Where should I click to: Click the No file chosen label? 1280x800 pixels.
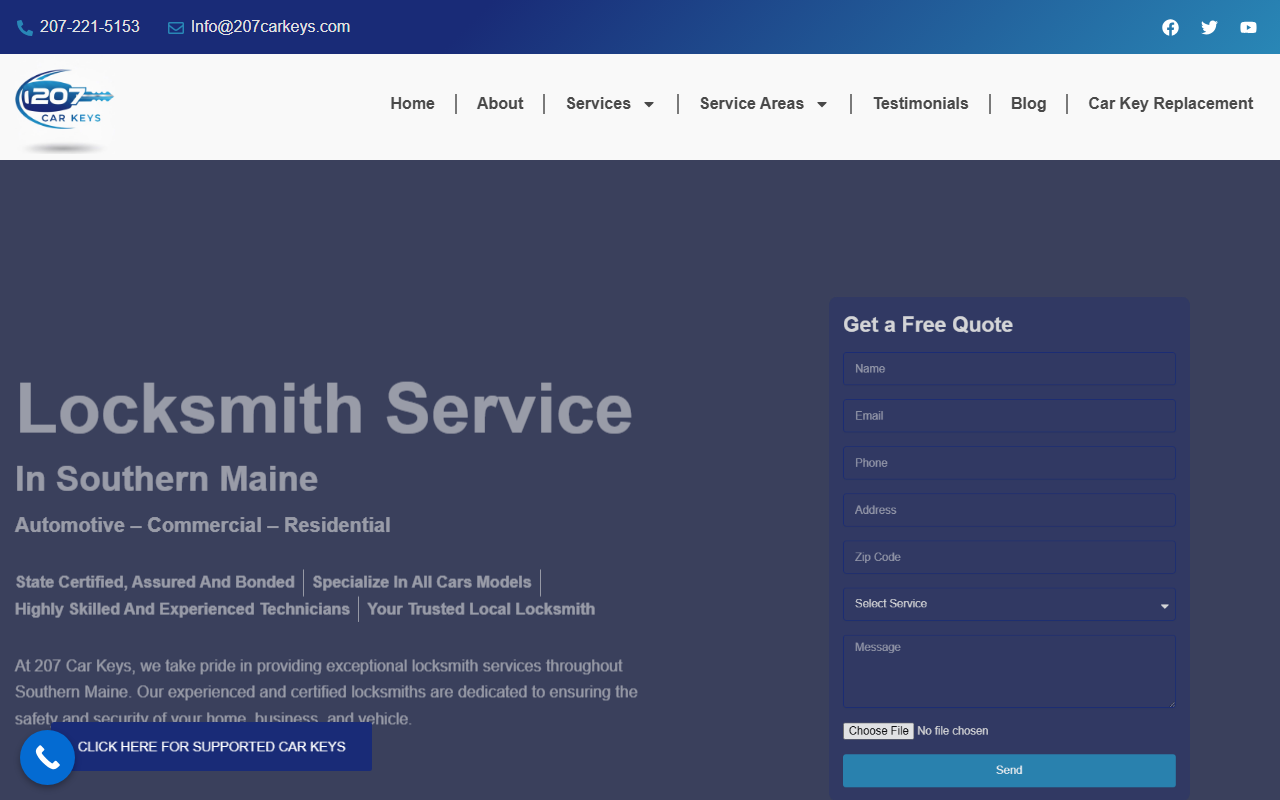point(953,731)
